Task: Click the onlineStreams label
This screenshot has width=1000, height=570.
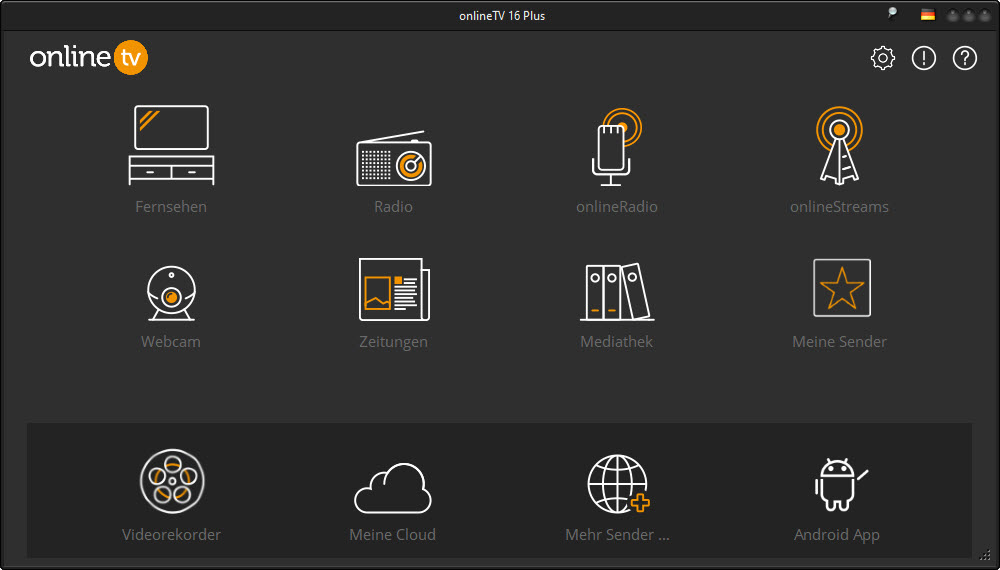Action: pos(839,207)
